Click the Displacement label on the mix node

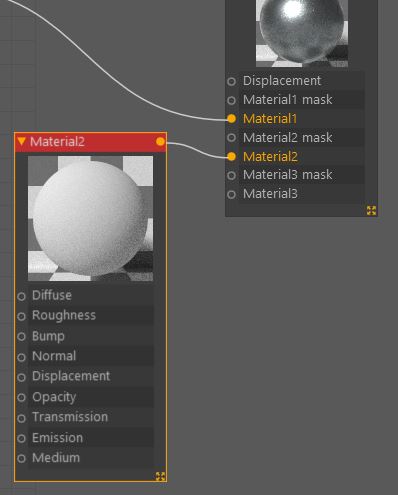pyautogui.click(x=282, y=81)
